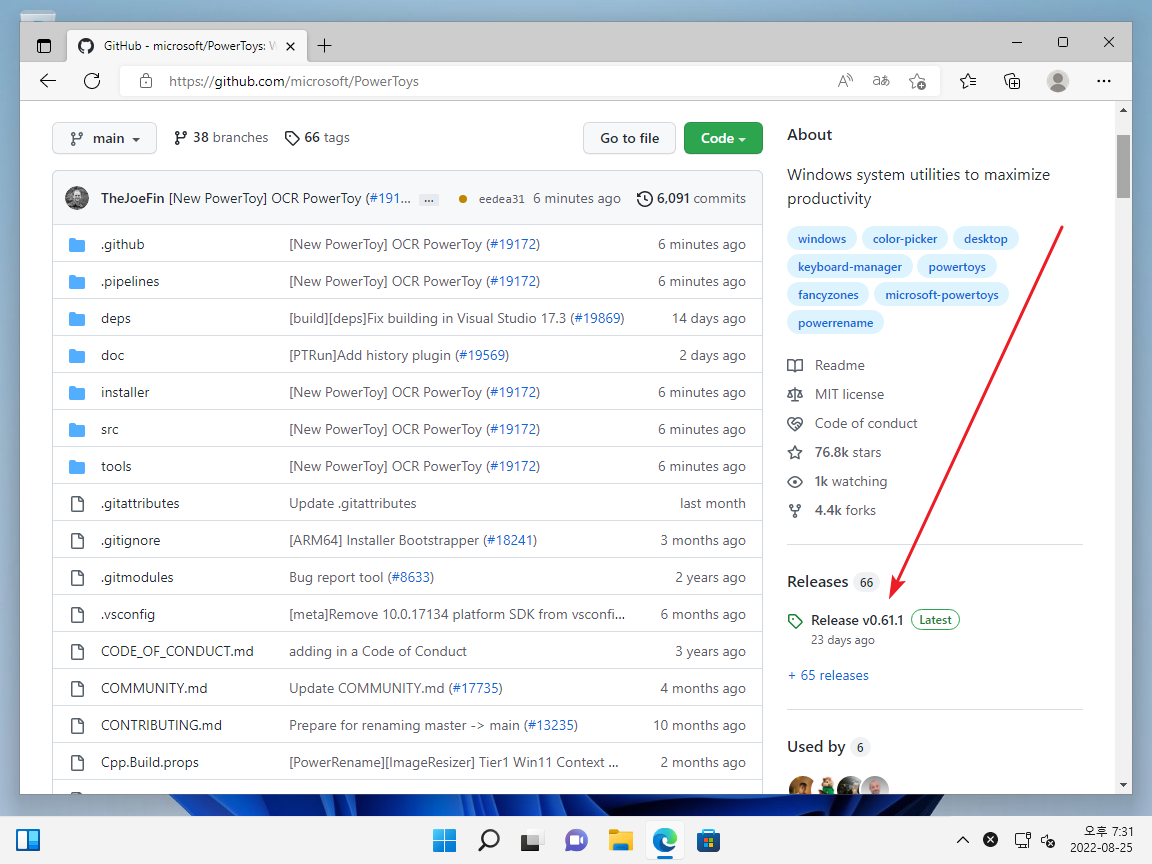This screenshot has height=864, width=1152.
Task: Open the .pipelines folder
Action: (x=130, y=281)
